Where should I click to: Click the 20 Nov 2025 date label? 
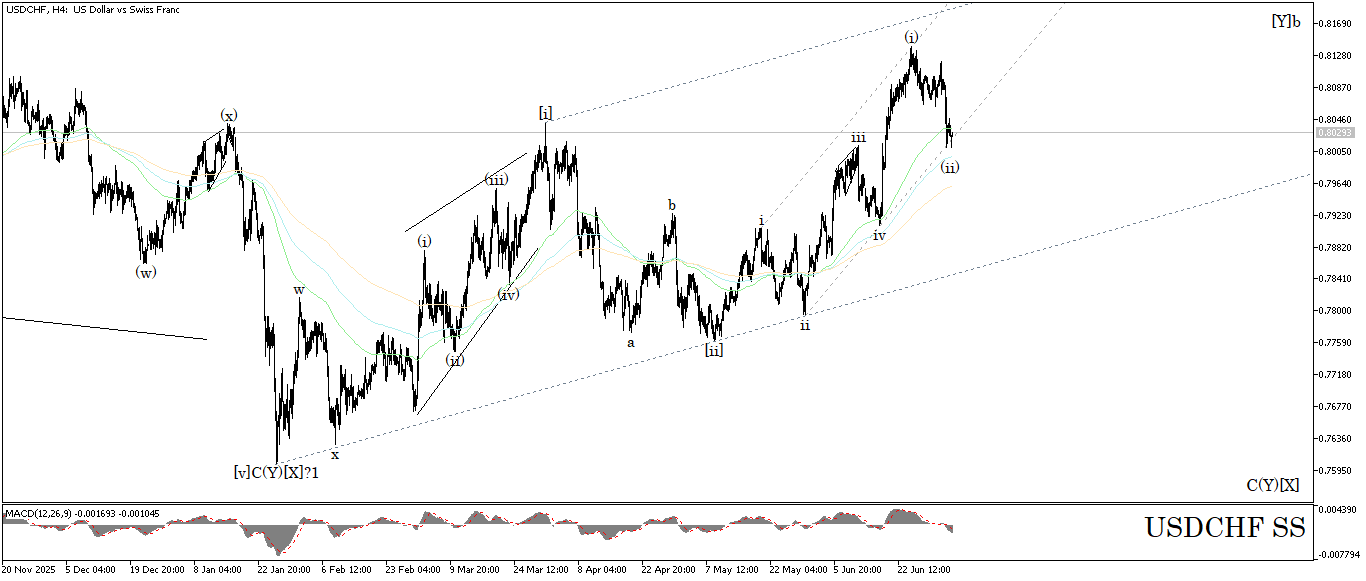click(27, 569)
